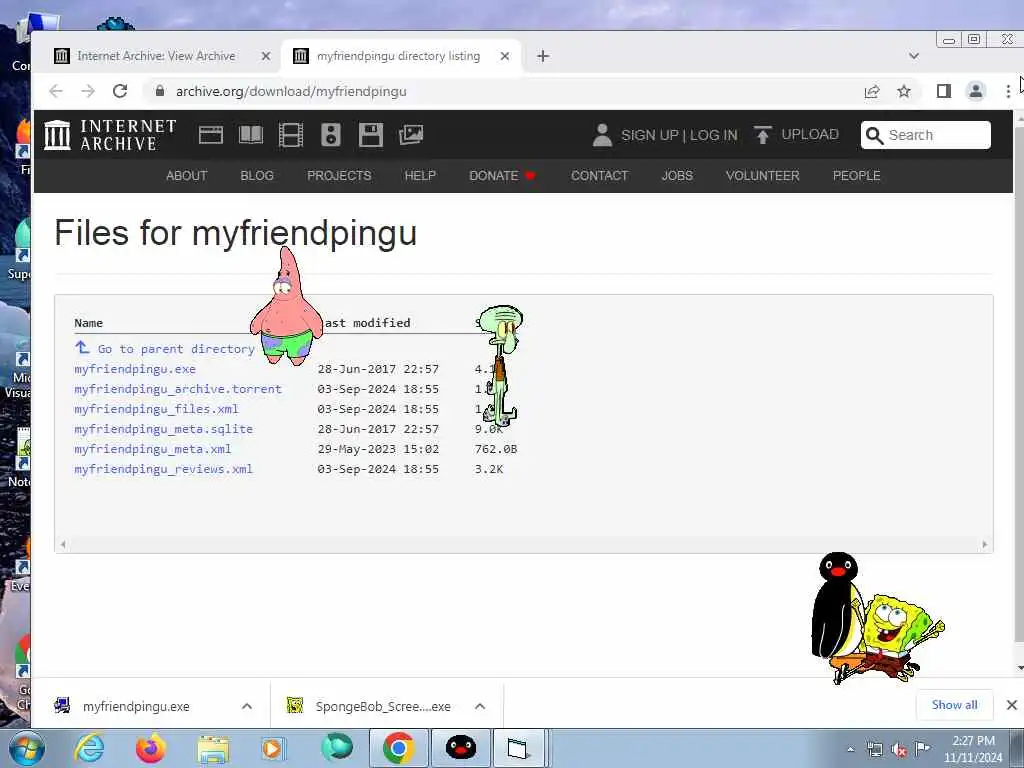Viewport: 1024px width, 768px height.
Task: Reload the page with the refresh button
Action: pyautogui.click(x=120, y=91)
